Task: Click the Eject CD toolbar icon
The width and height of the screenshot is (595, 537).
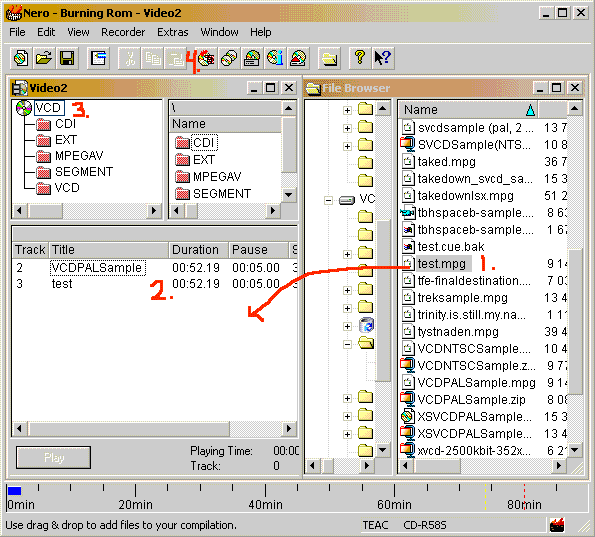Action: point(299,58)
